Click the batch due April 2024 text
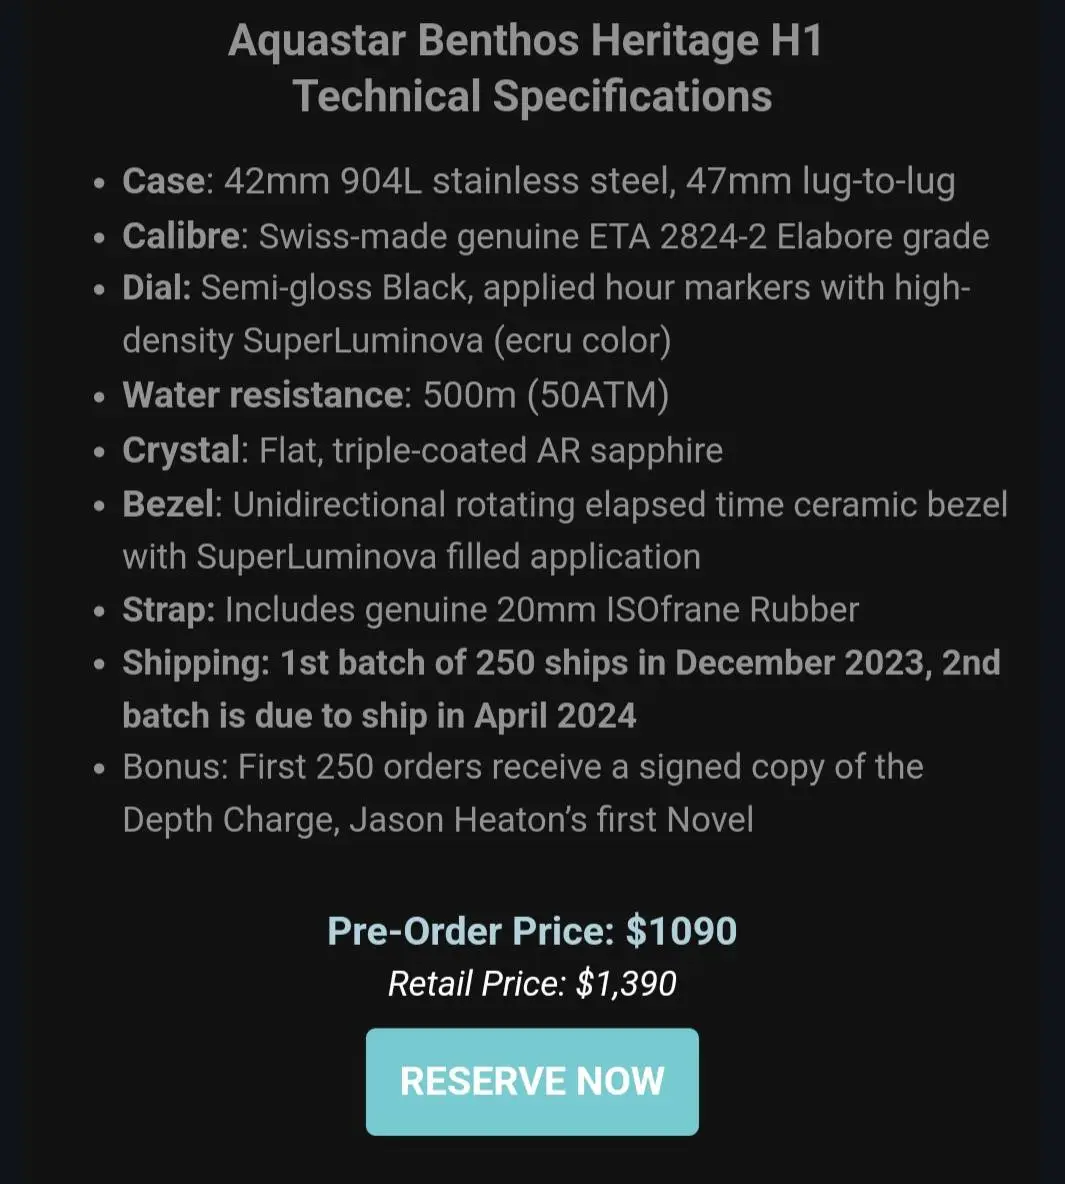The width and height of the screenshot is (1065, 1184). click(379, 716)
